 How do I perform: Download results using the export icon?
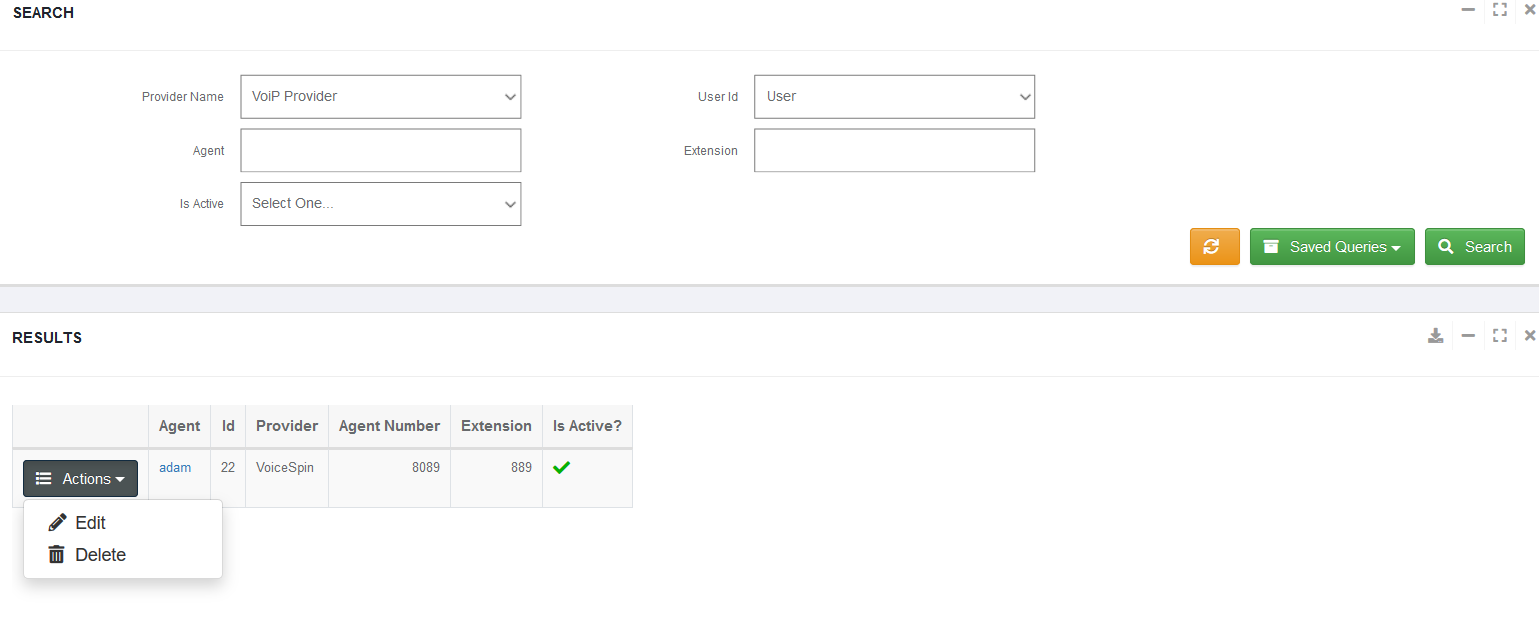(x=1435, y=336)
